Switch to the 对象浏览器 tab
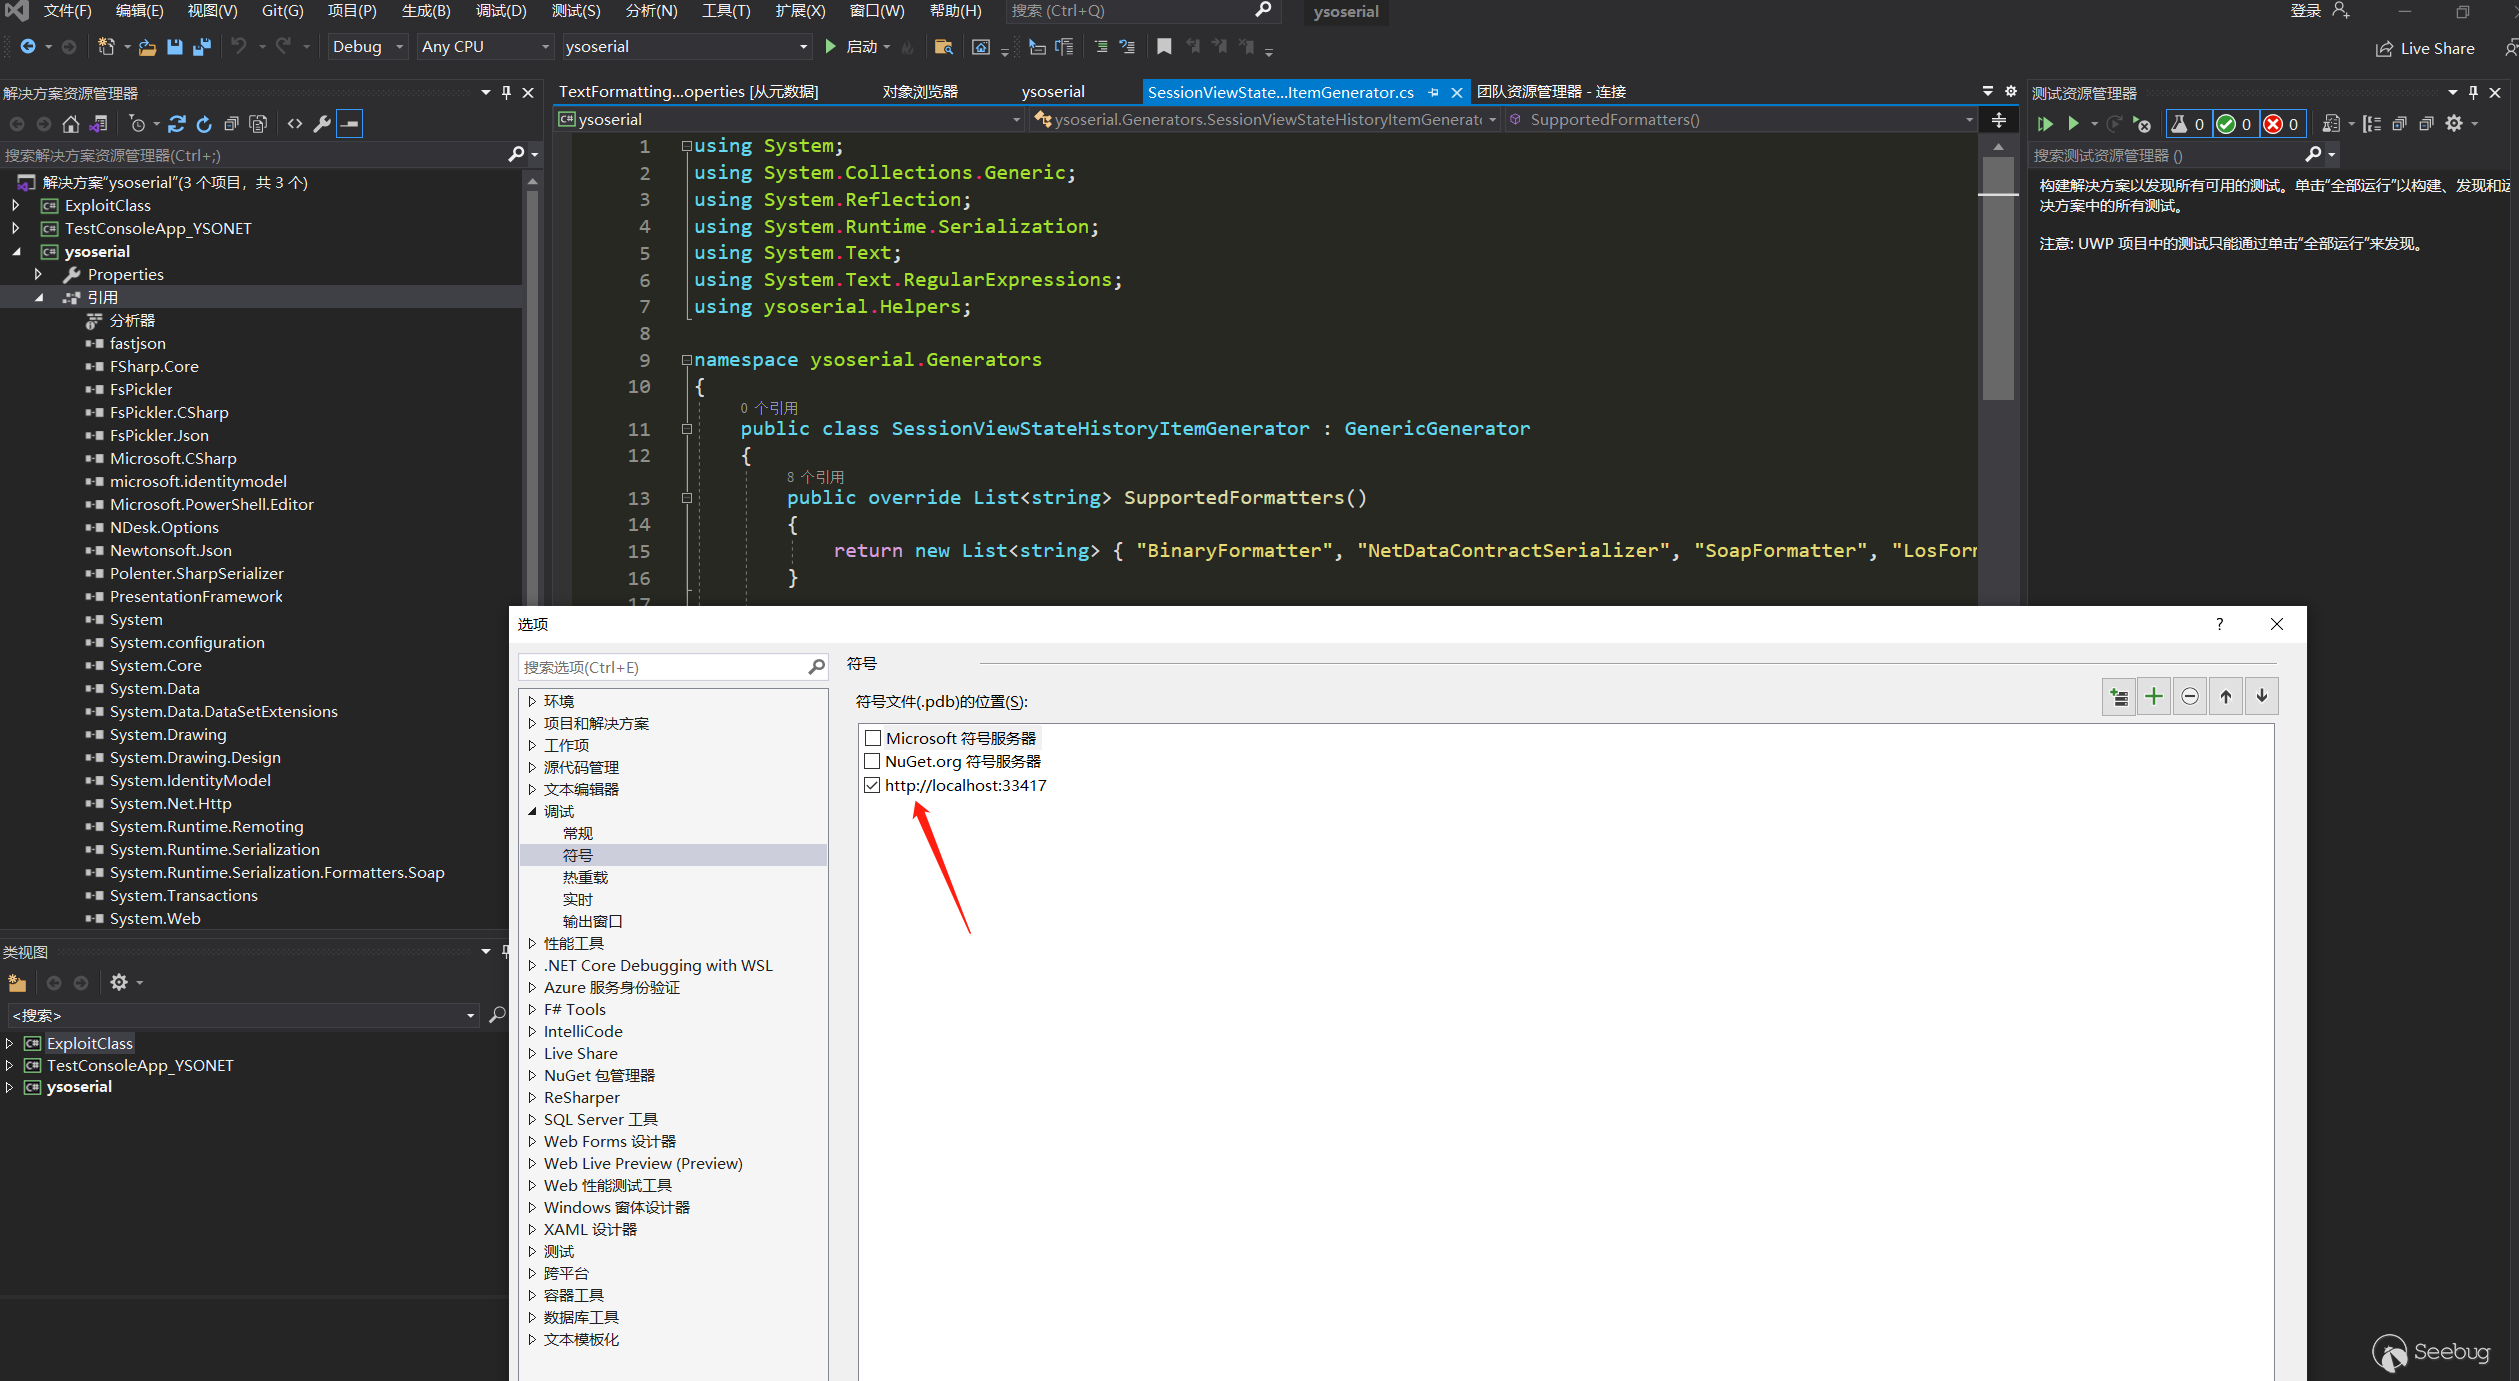The width and height of the screenshot is (2519, 1381). pos(919,92)
